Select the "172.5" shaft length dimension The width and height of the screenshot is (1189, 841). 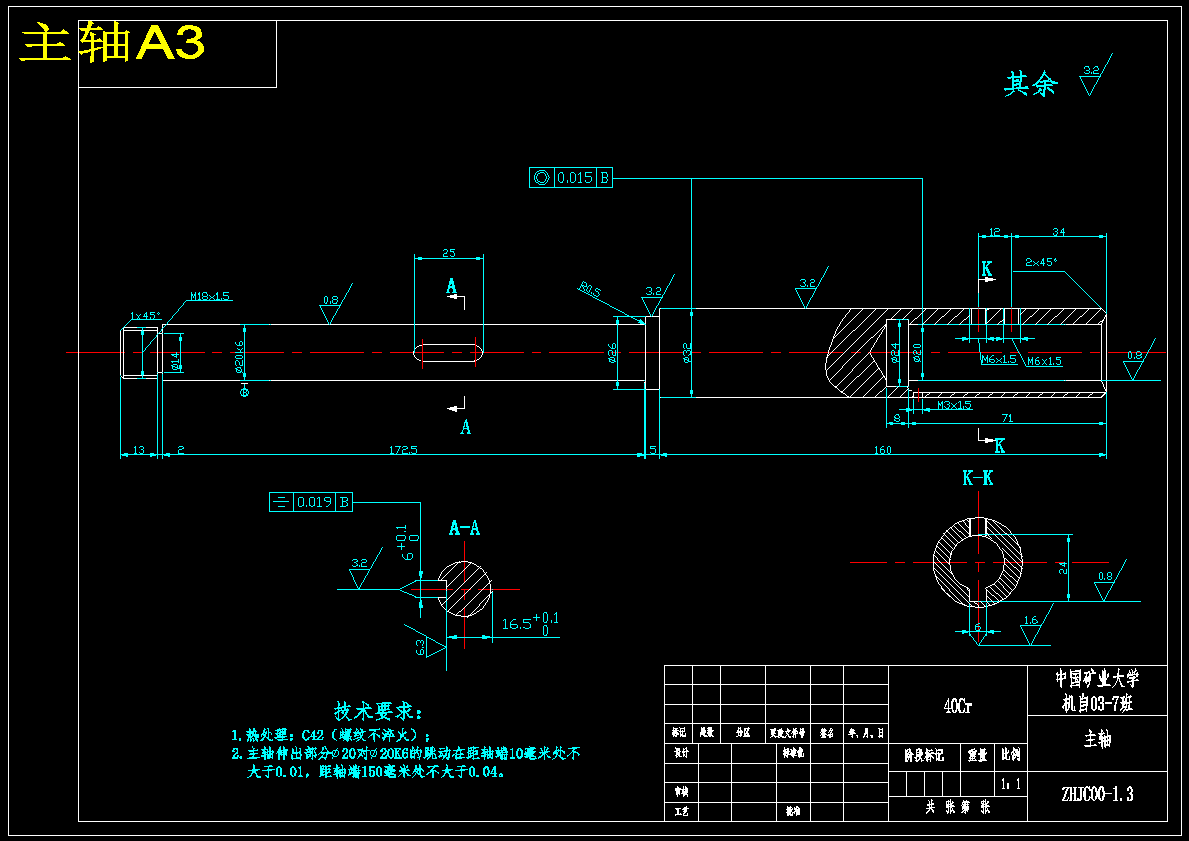coord(403,450)
